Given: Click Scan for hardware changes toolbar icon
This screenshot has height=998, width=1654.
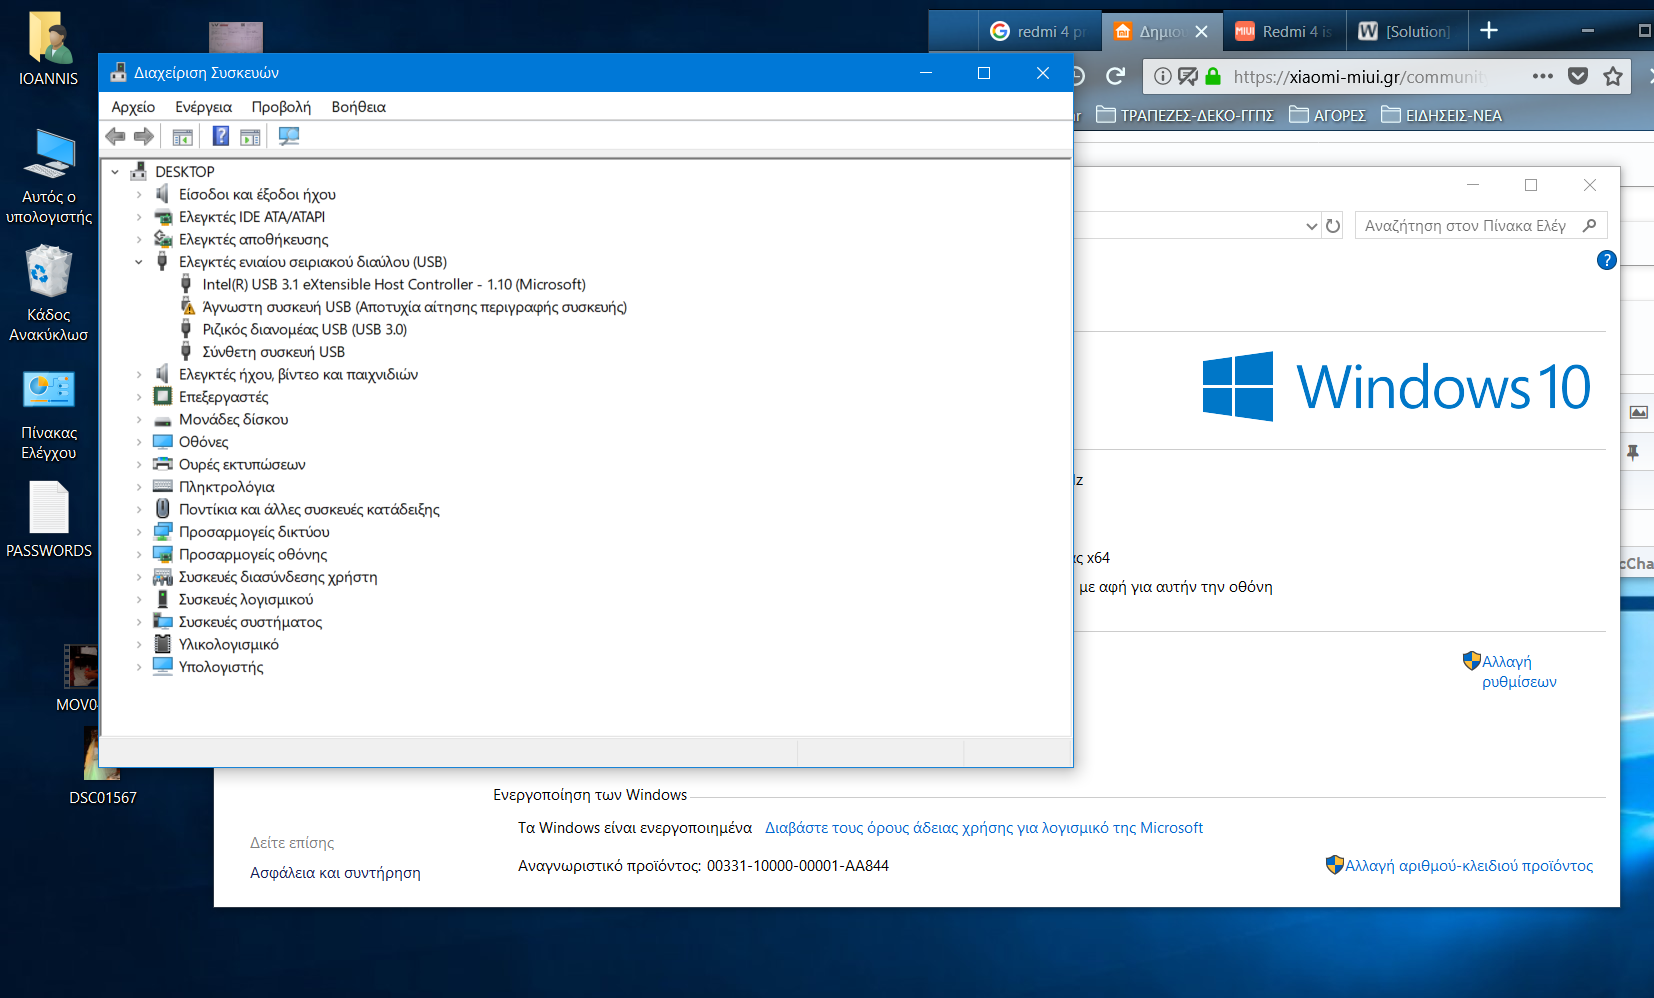Looking at the screenshot, I should pos(289,137).
